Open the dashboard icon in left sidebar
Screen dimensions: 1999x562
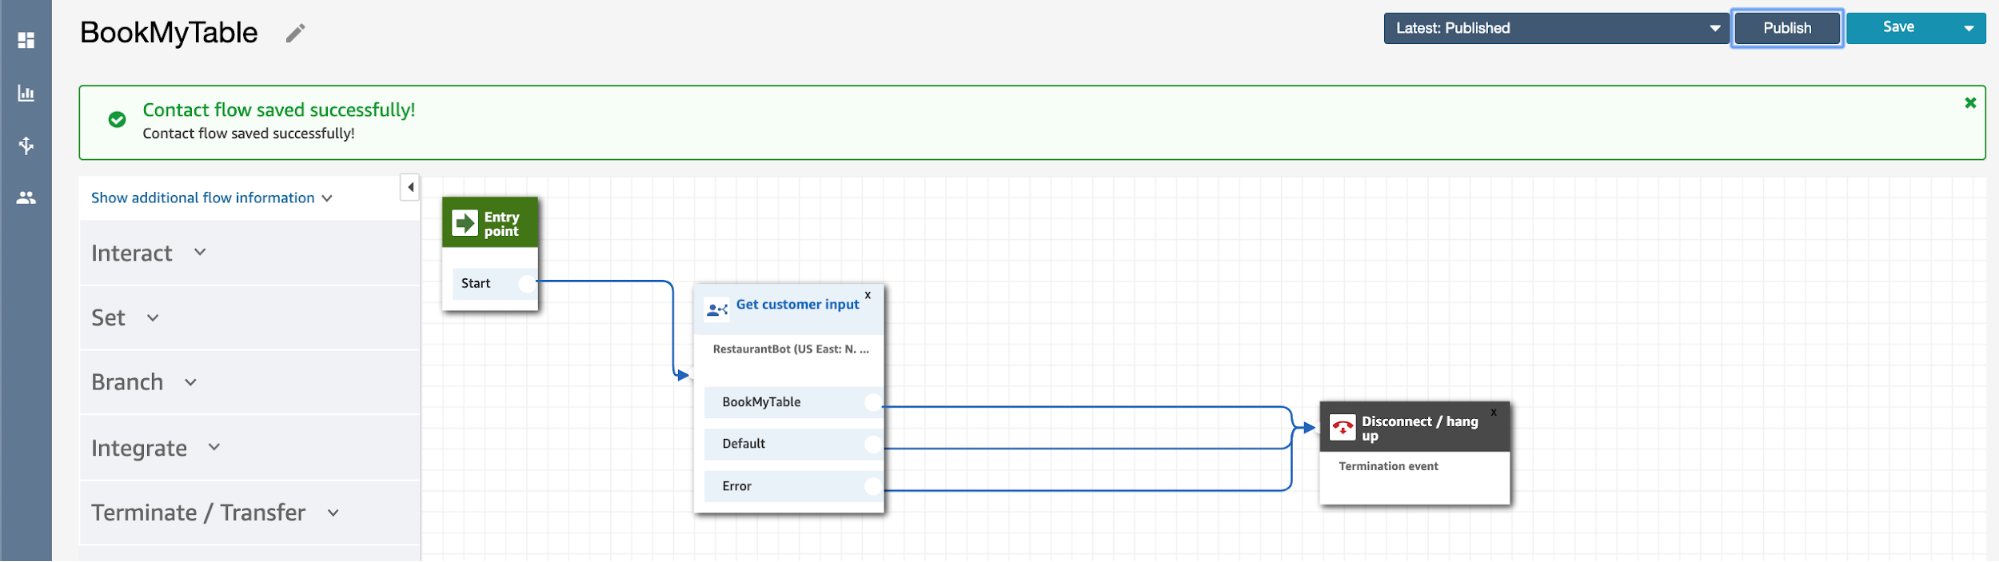point(26,40)
